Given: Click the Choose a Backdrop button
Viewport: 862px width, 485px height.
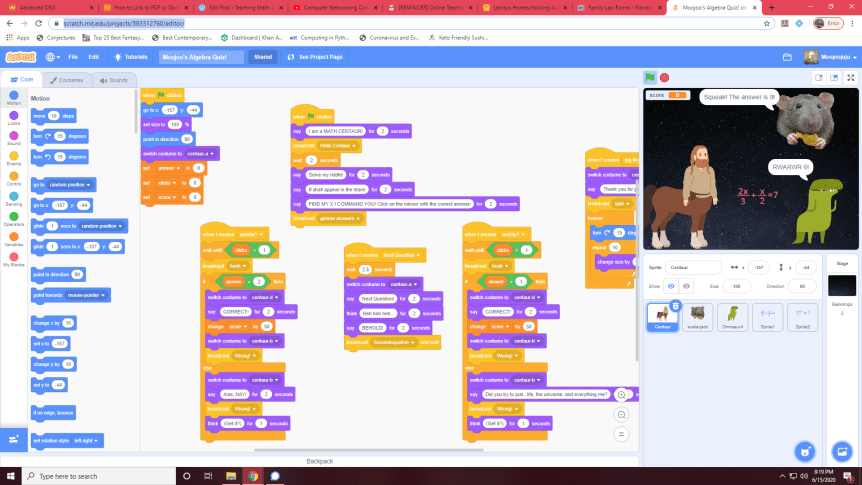Looking at the screenshot, I should (x=841, y=450).
